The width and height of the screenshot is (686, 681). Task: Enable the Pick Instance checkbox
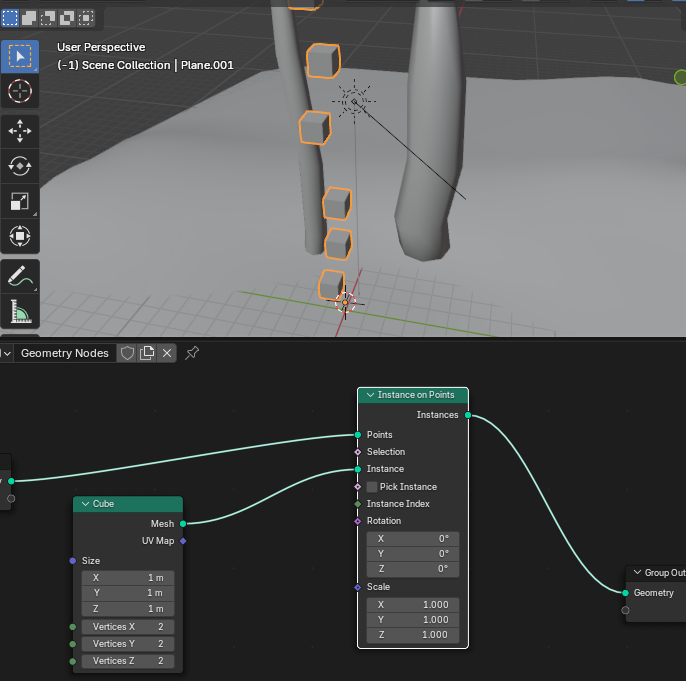pyautogui.click(x=372, y=487)
